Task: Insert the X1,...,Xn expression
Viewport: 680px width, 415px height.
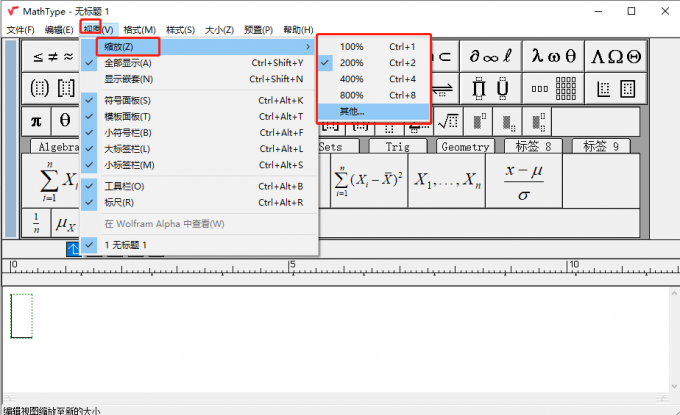Action: pos(447,180)
